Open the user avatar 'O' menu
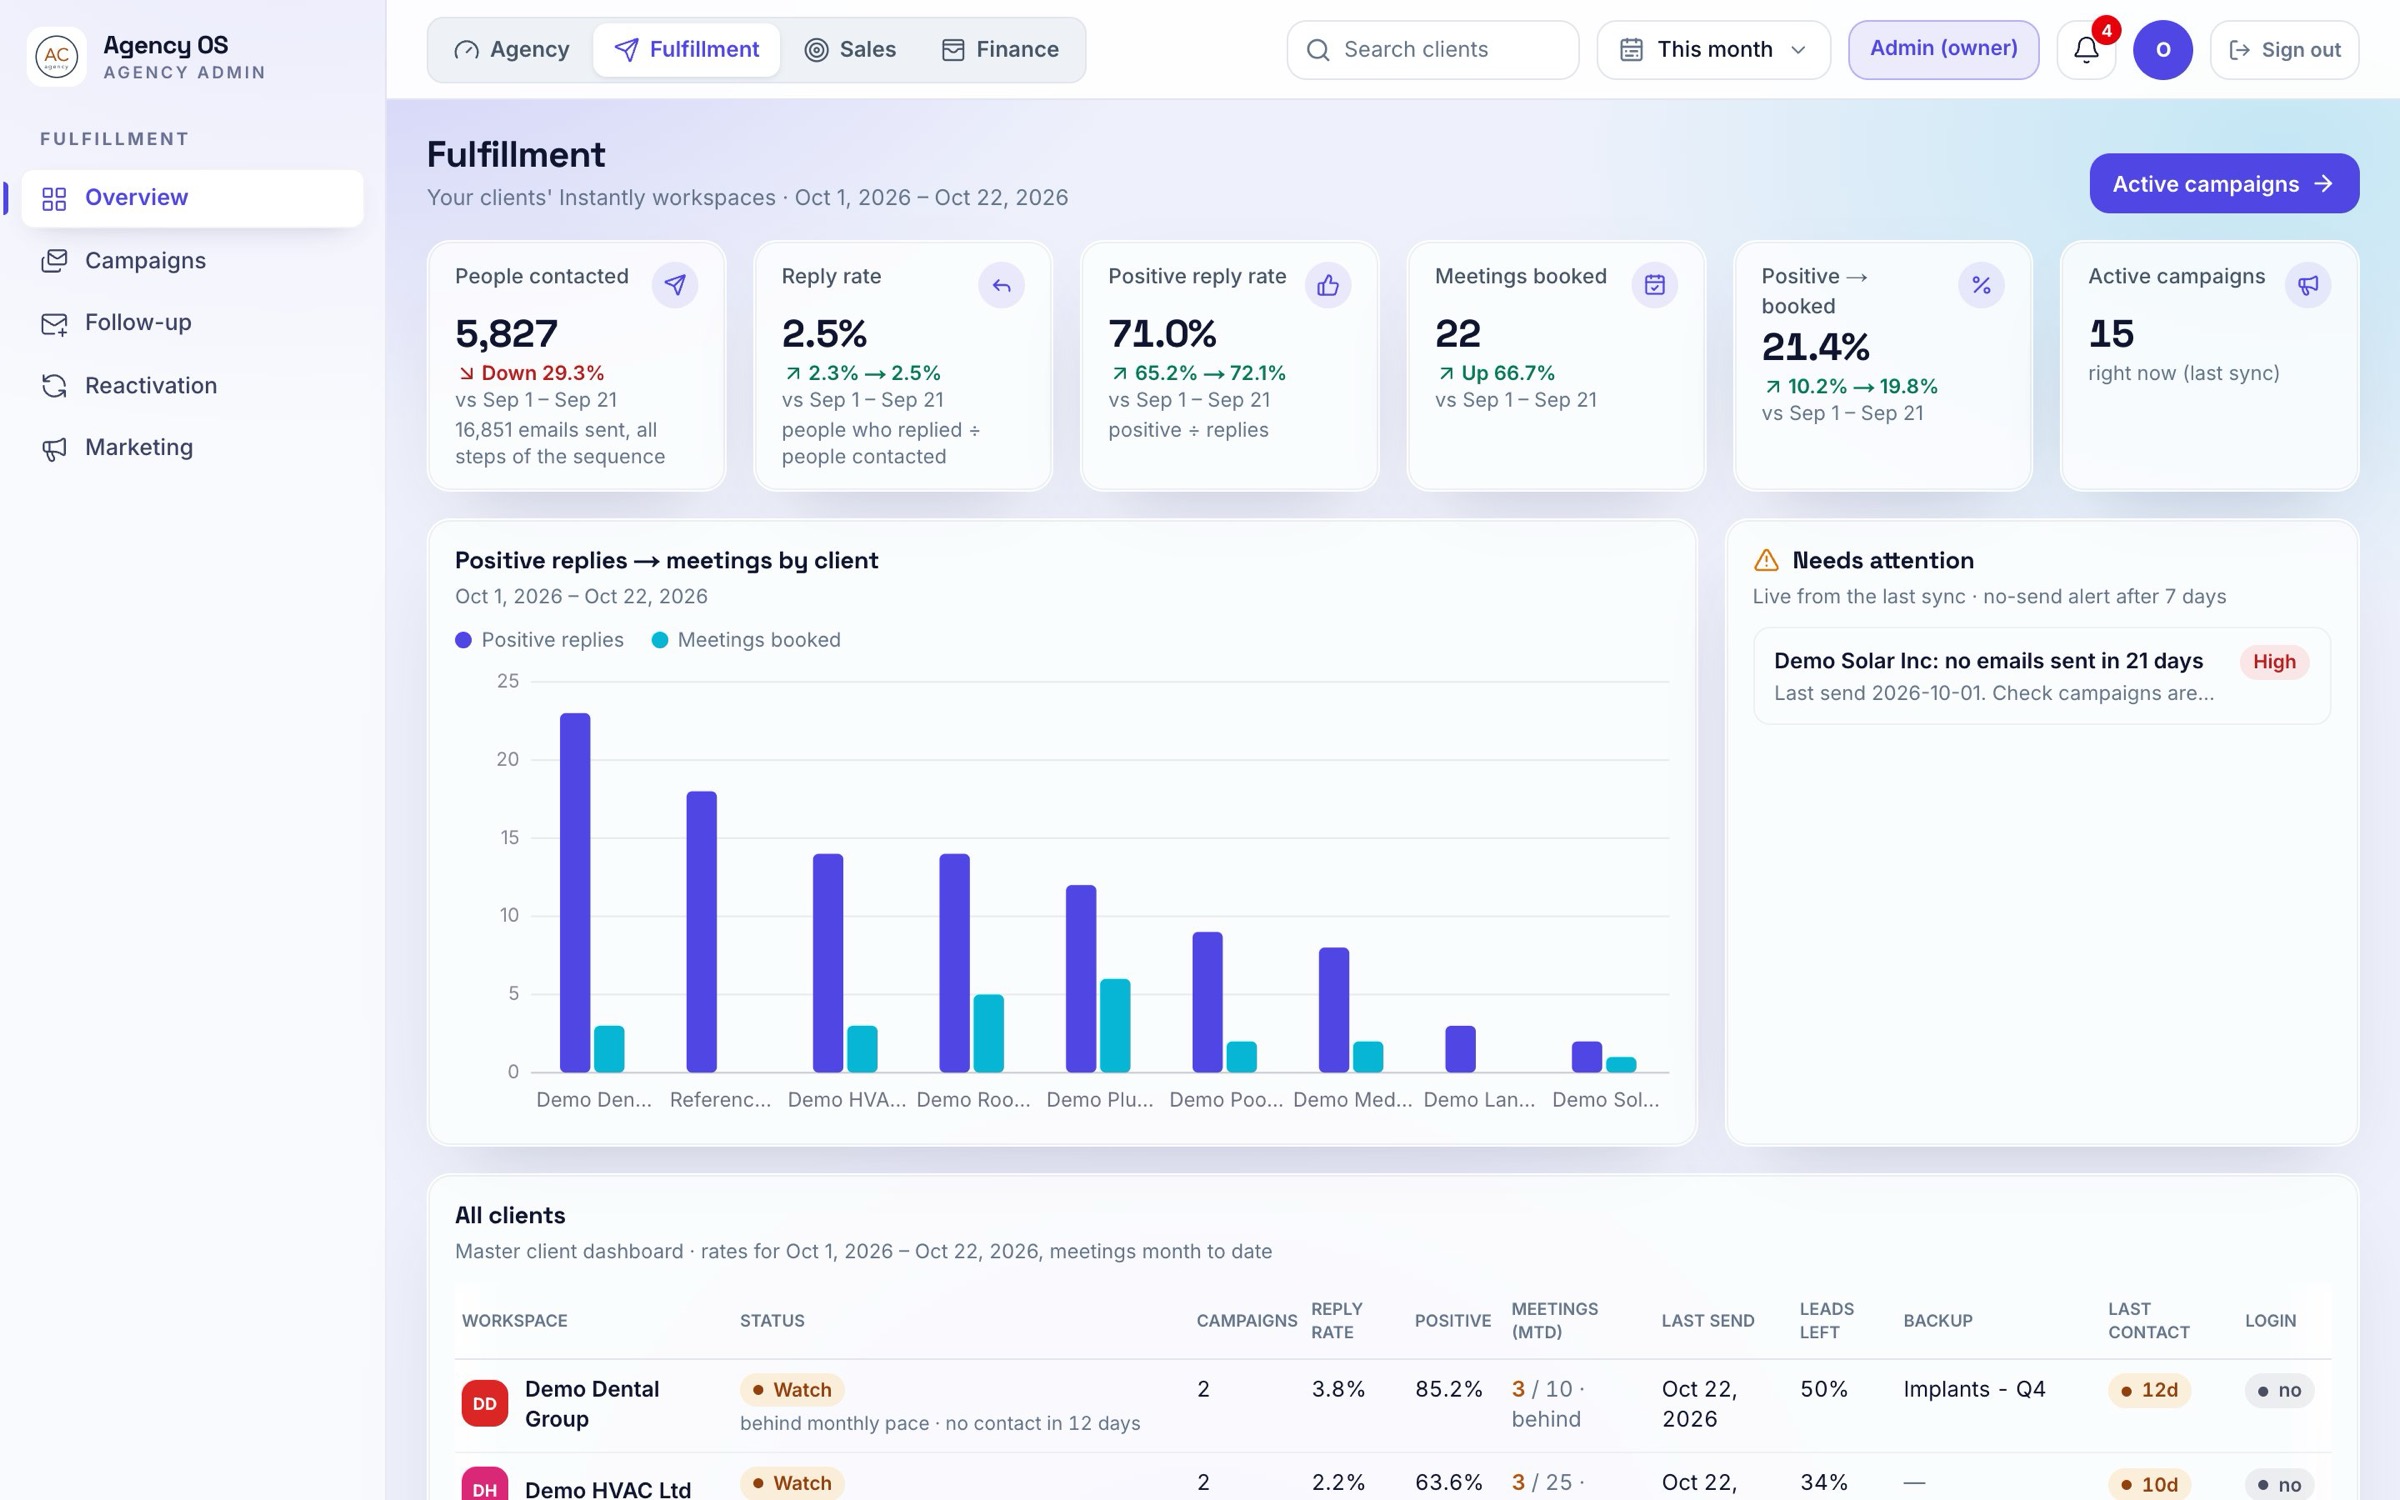Image resolution: width=2400 pixels, height=1500 pixels. [2162, 50]
